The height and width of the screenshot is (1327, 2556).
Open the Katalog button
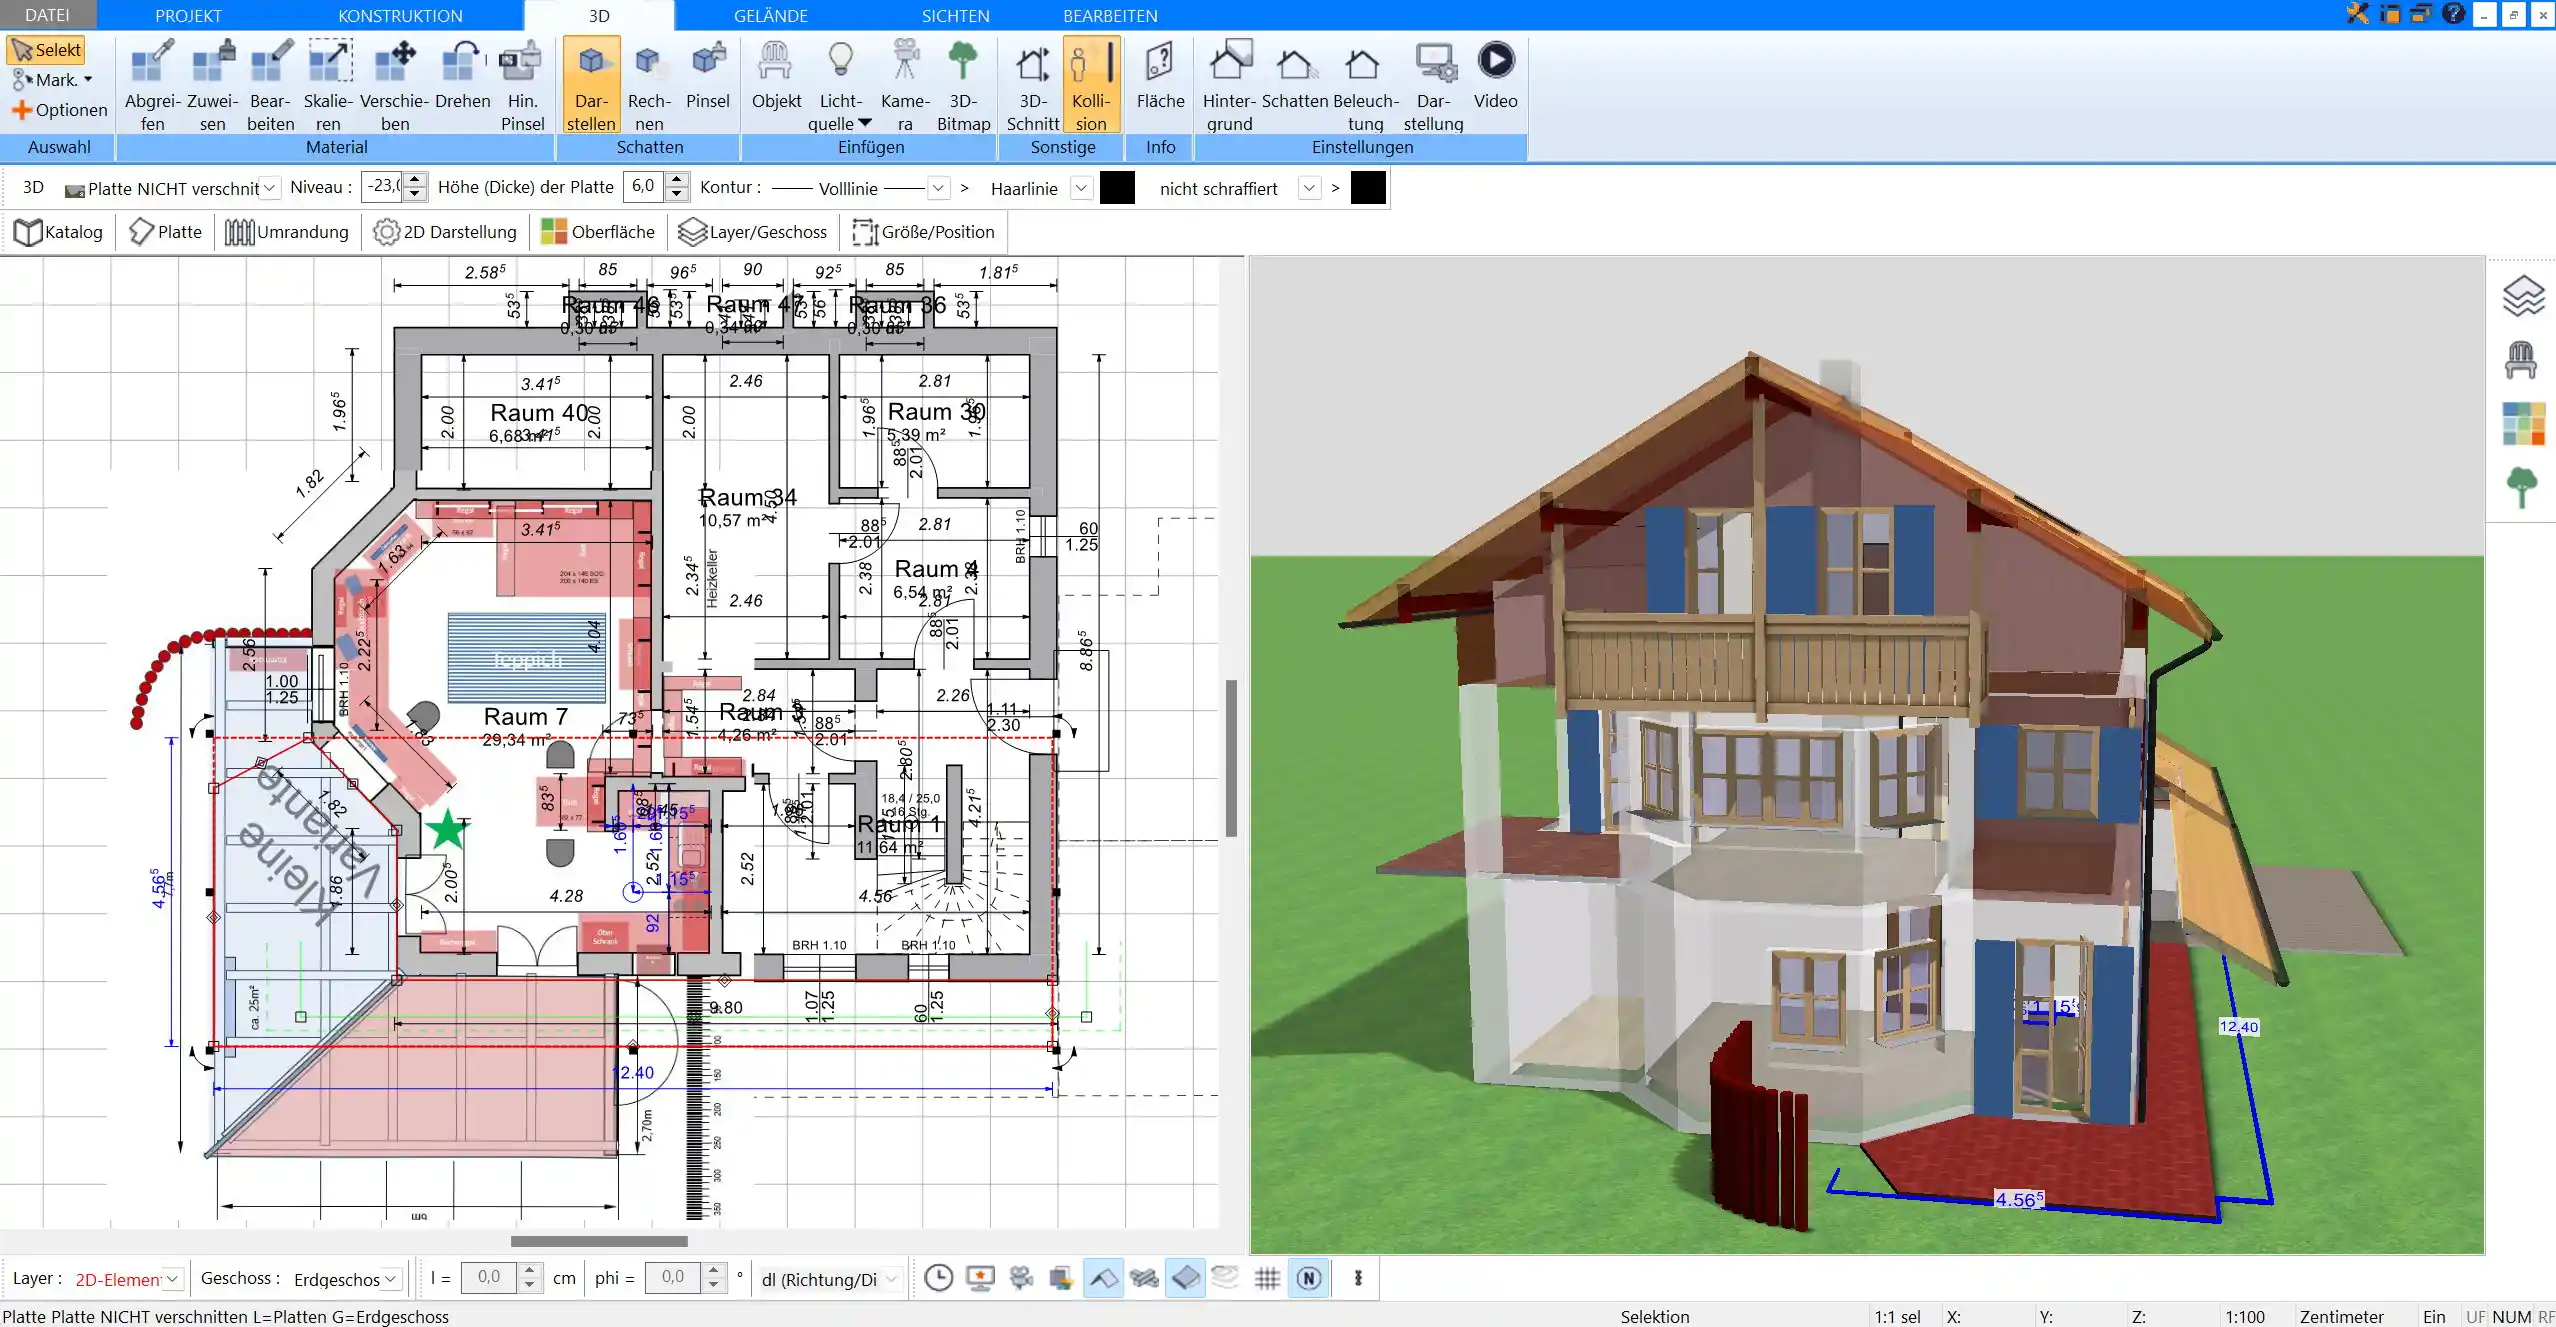(59, 232)
